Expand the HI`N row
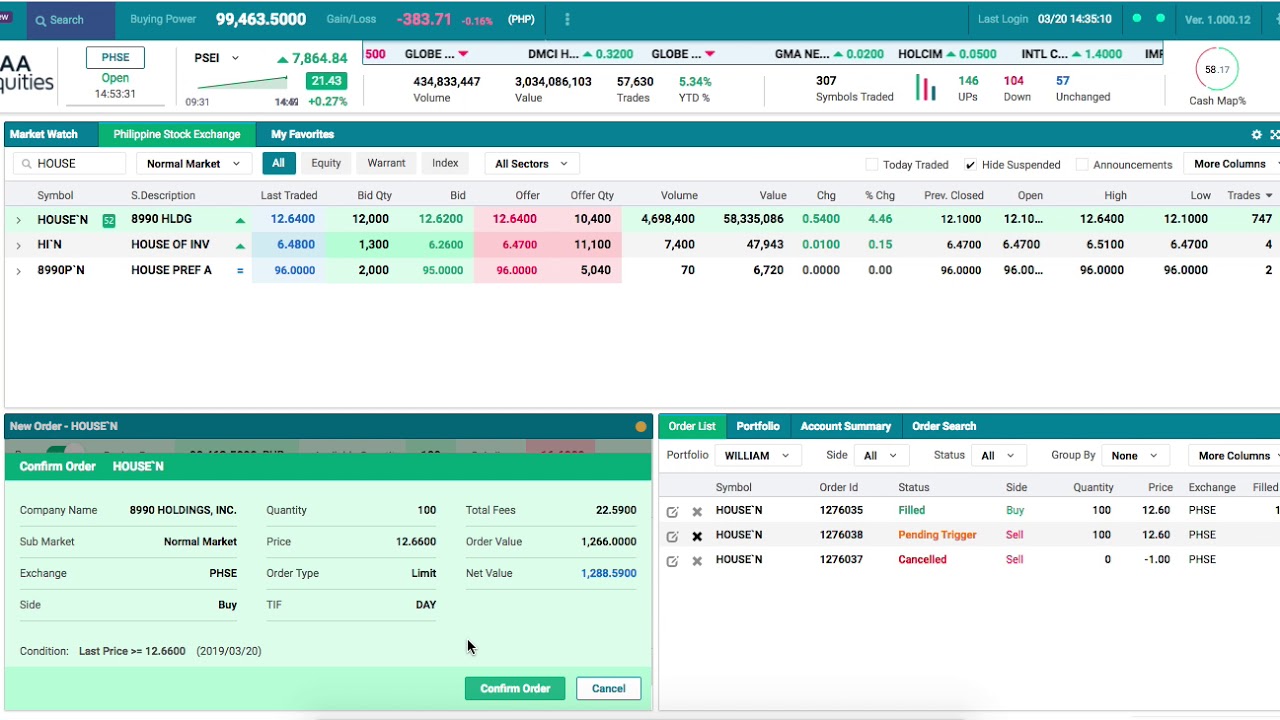 (18, 245)
